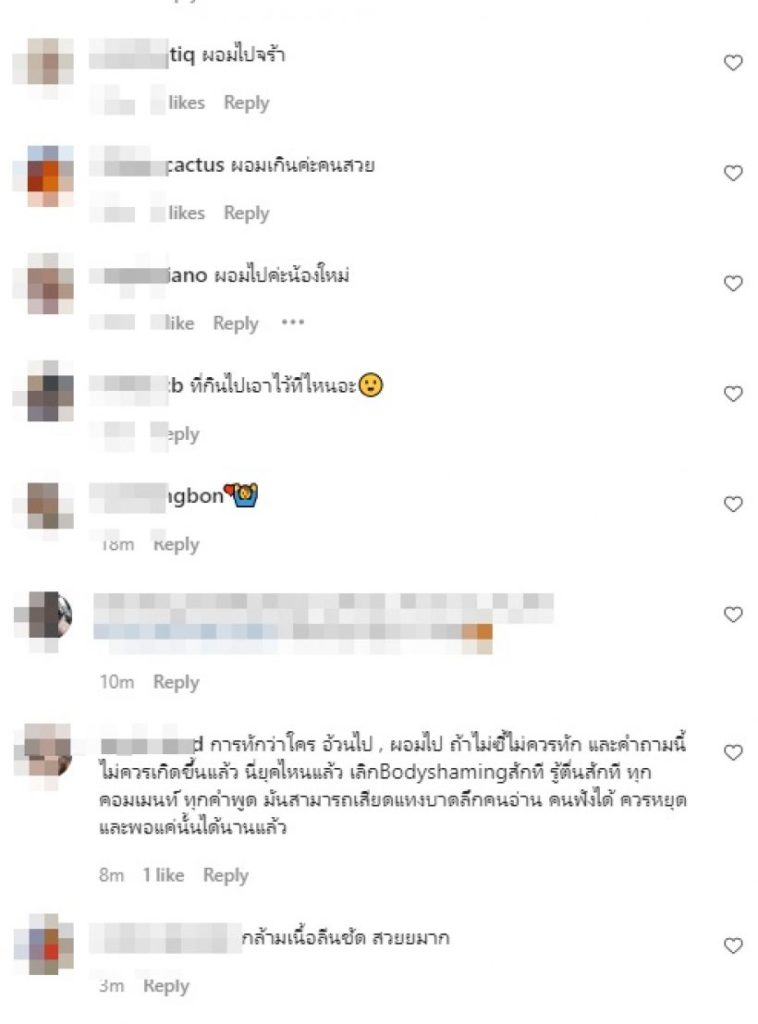Like the long Bodyshaming comment
This screenshot has width=758, height=1024.
[733, 752]
